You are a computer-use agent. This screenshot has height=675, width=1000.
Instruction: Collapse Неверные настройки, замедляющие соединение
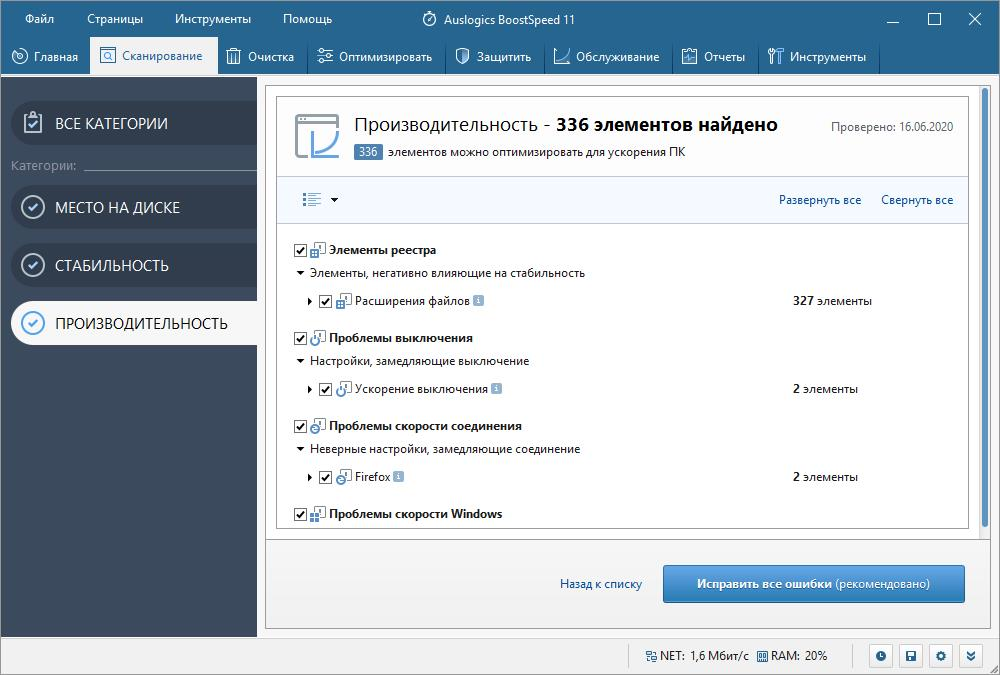click(x=300, y=449)
